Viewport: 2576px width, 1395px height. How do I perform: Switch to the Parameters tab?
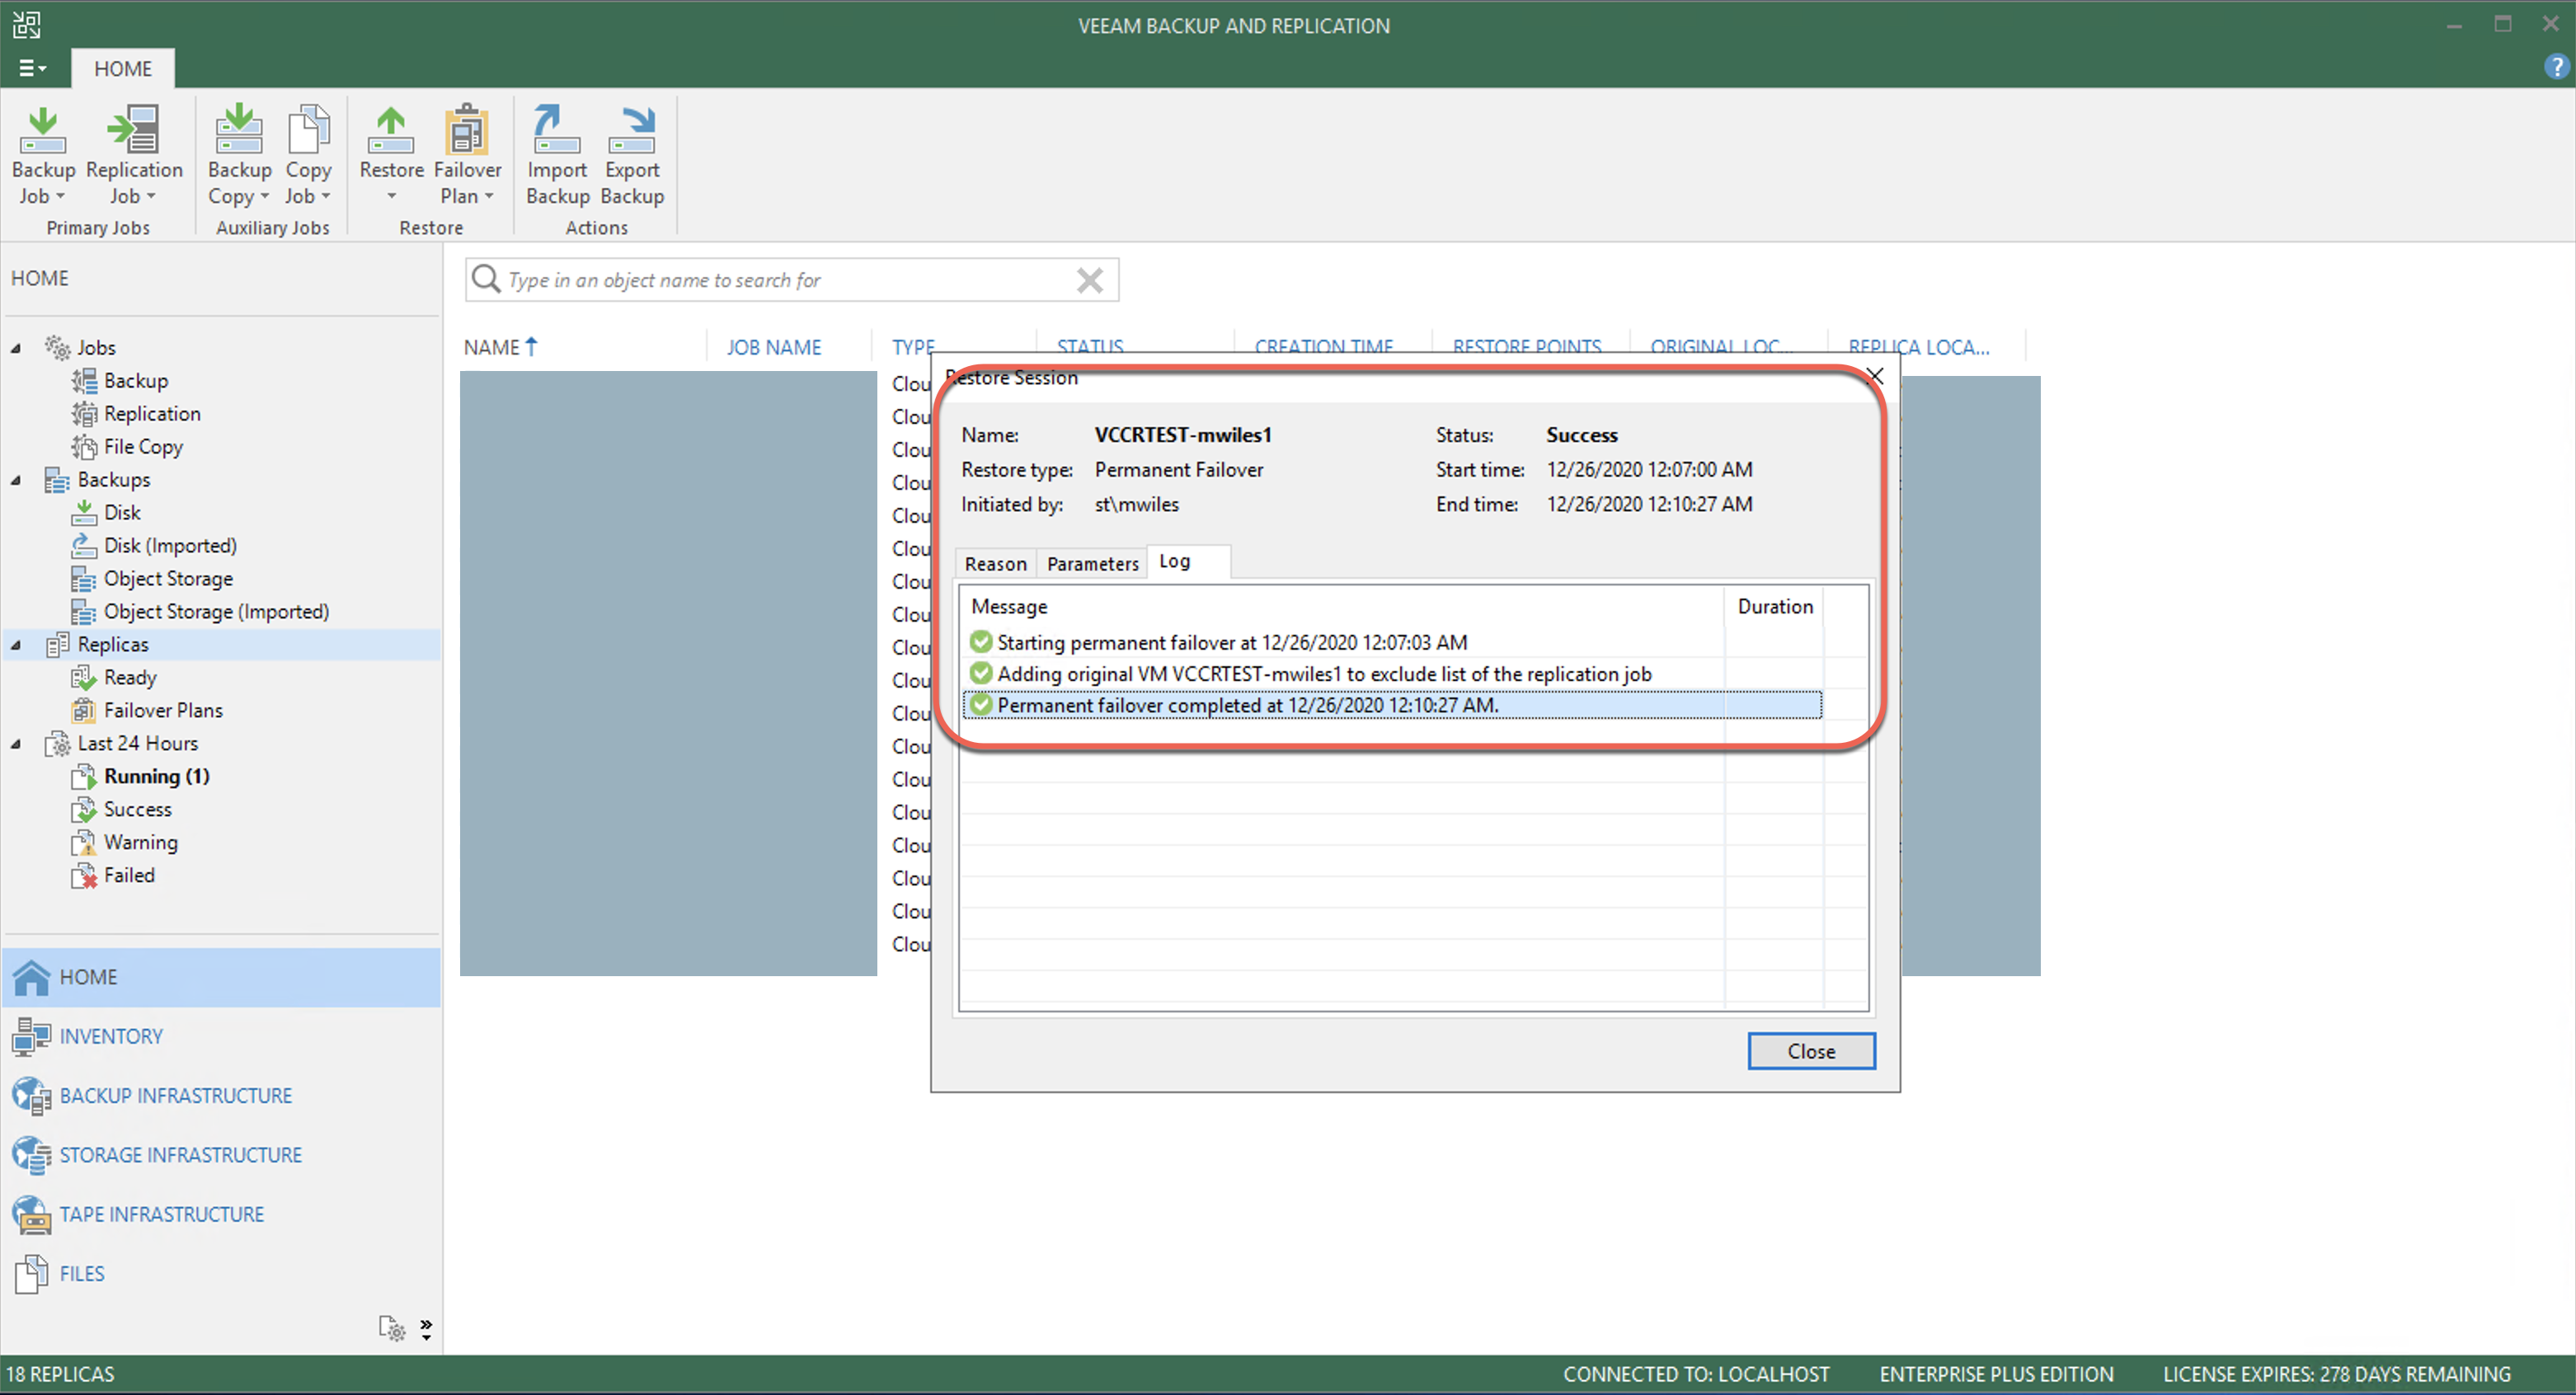[1092, 564]
